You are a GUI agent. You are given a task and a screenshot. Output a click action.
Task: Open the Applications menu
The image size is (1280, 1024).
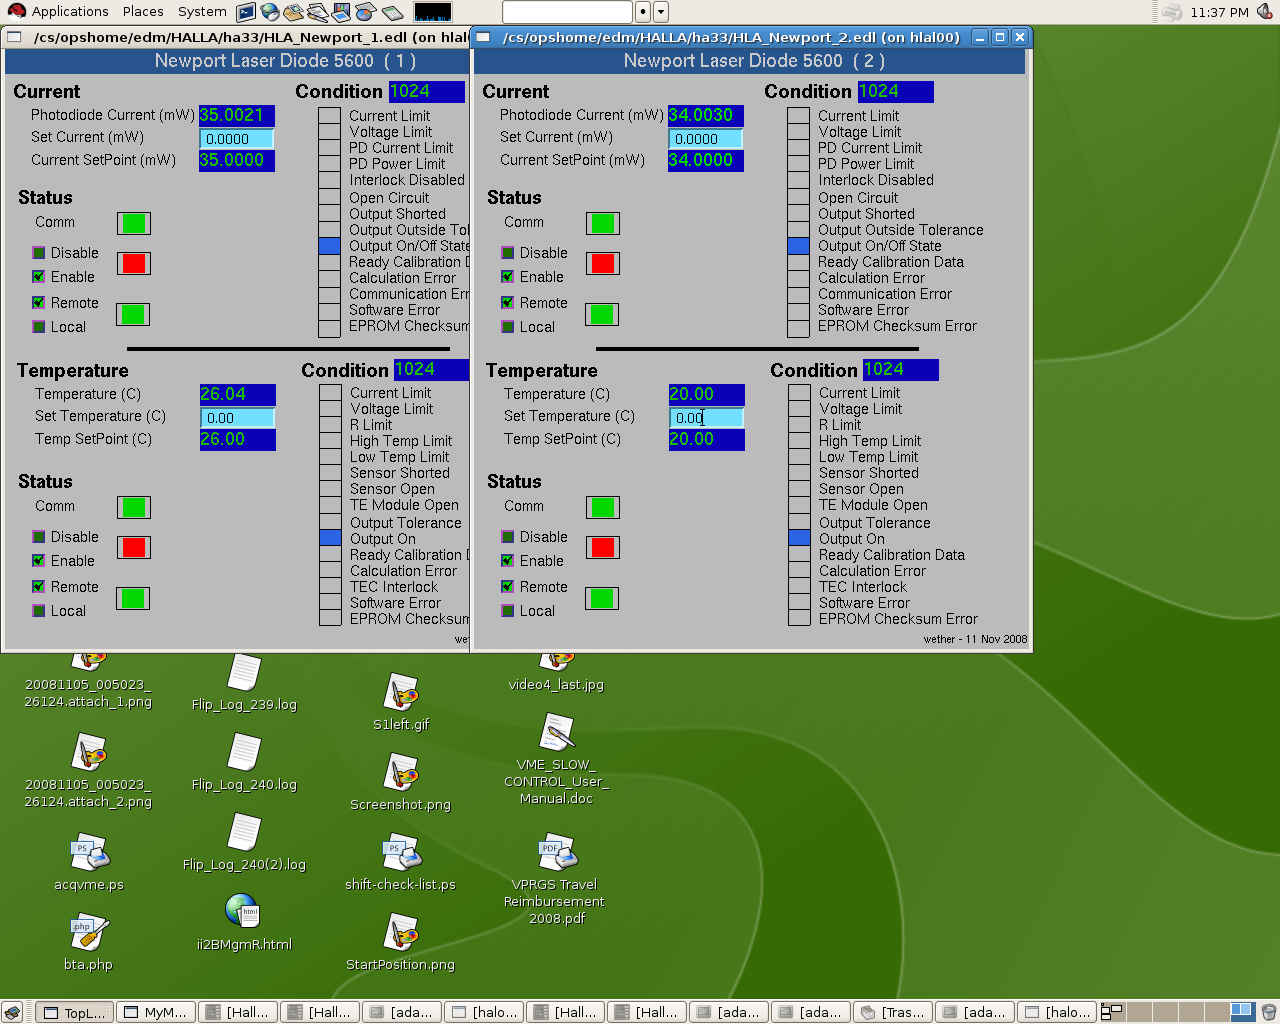[58, 12]
